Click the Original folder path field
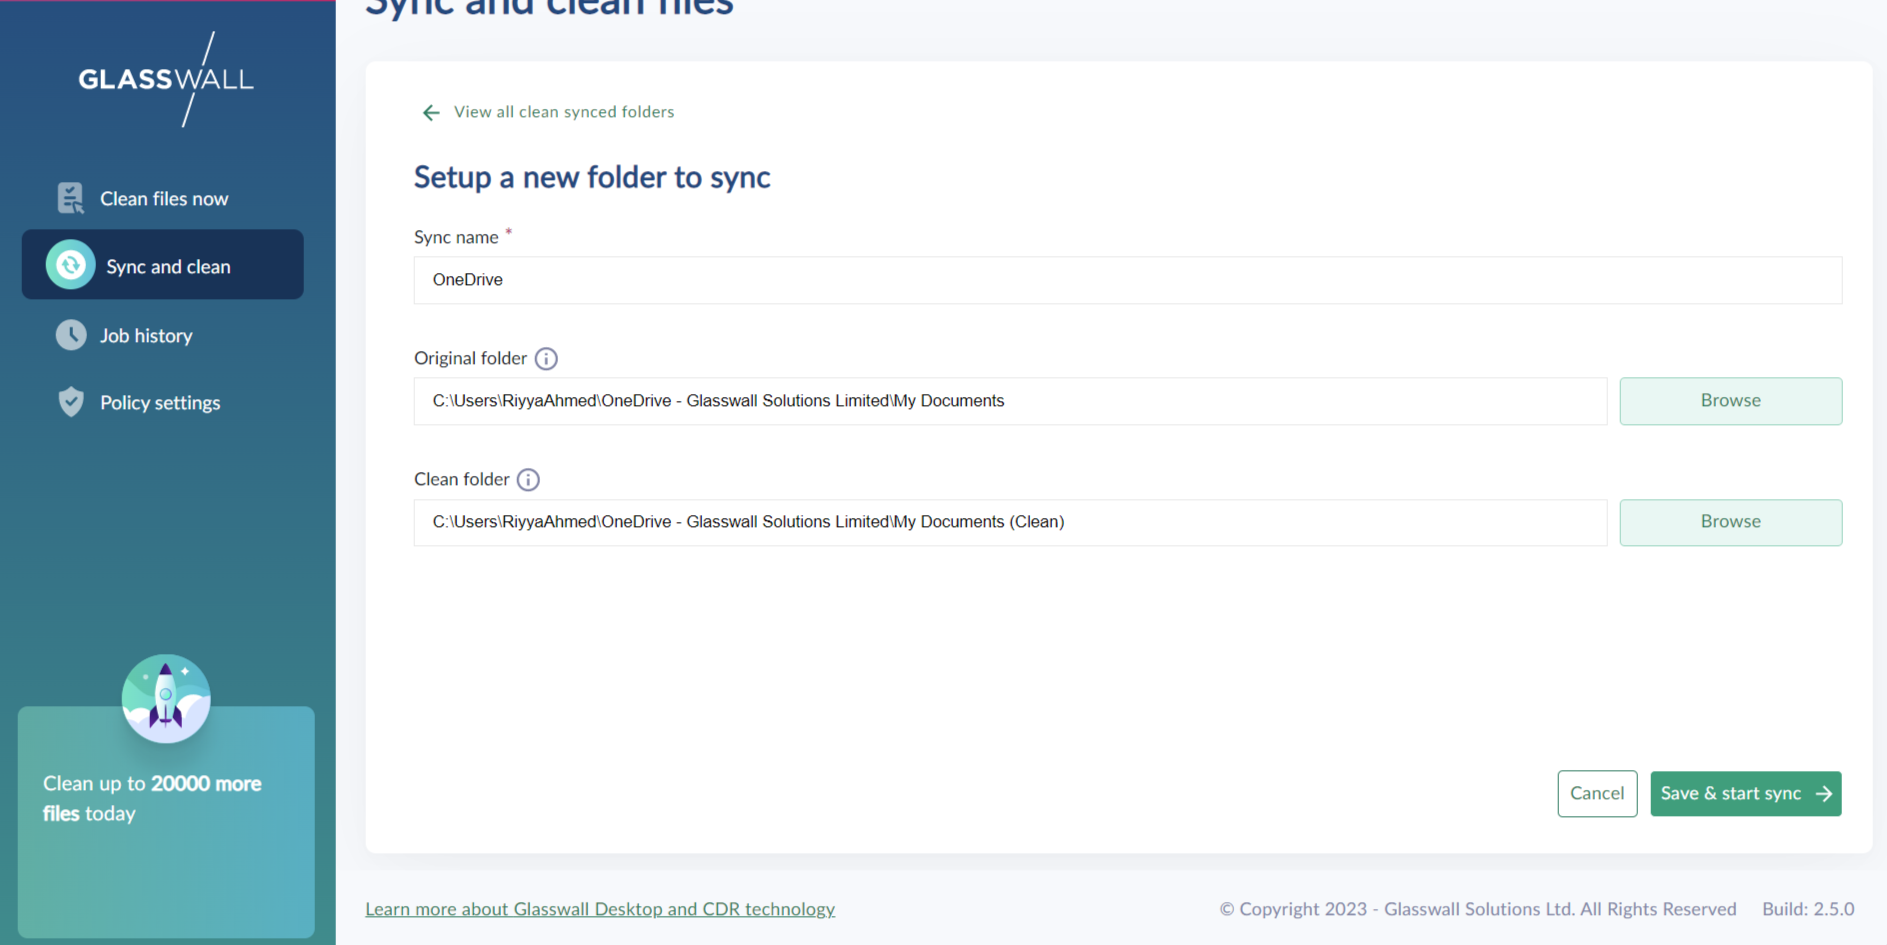The image size is (1887, 945). (1010, 401)
